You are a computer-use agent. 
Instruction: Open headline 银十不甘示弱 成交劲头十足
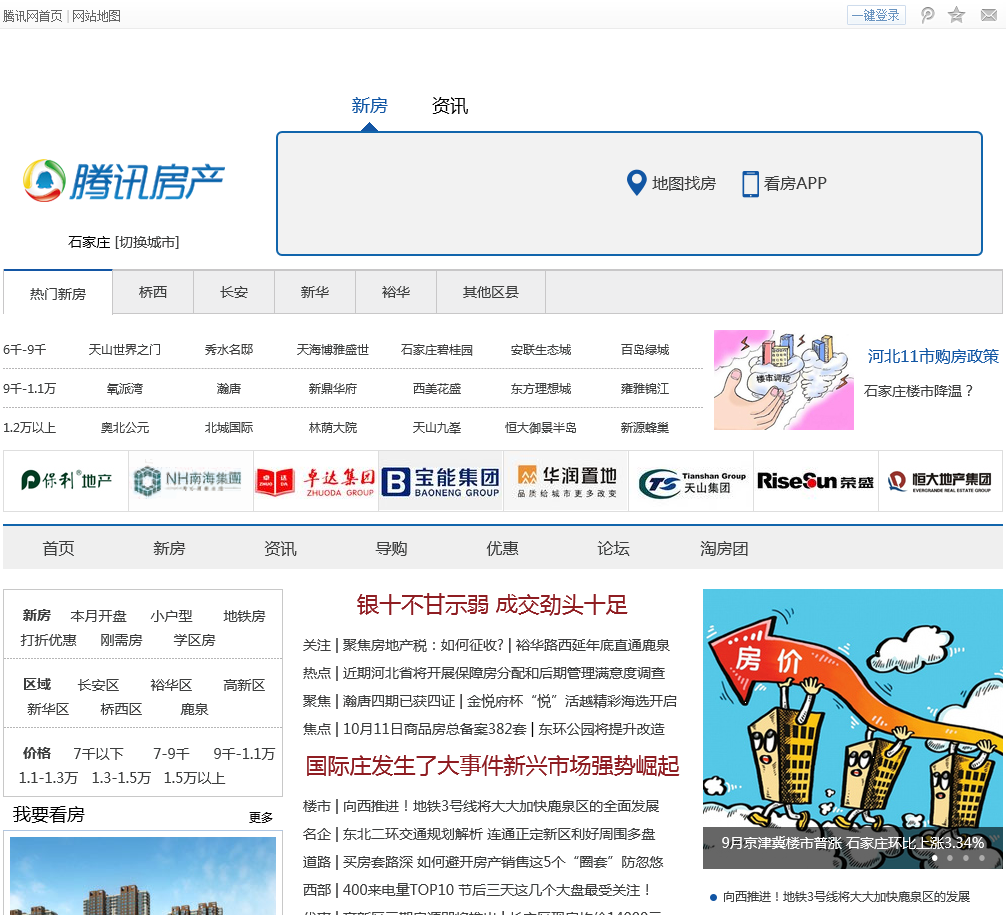coord(492,605)
